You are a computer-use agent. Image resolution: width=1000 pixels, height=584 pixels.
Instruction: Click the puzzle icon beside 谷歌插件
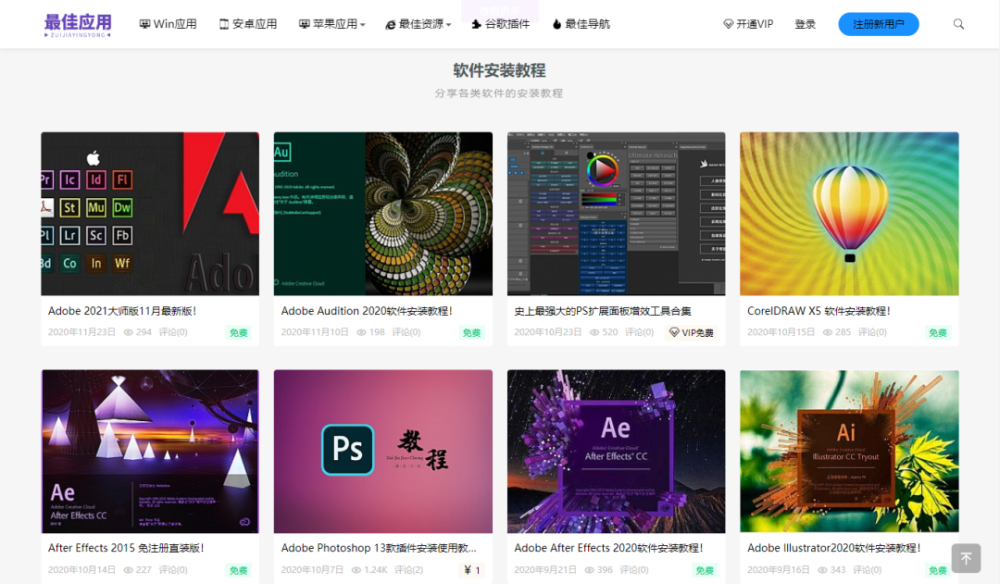pos(476,24)
